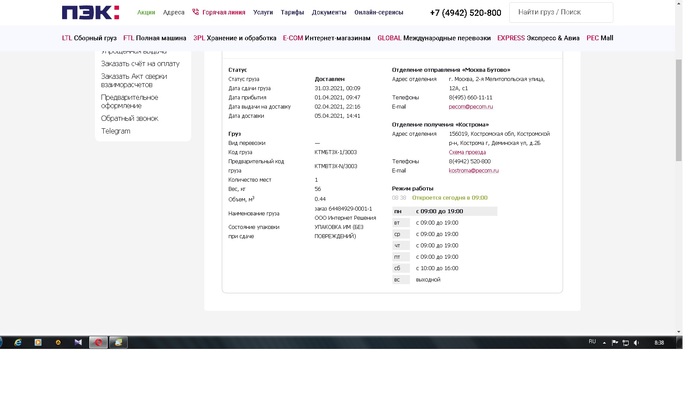
Task: Click the ПЭК logo
Action: [90, 12]
